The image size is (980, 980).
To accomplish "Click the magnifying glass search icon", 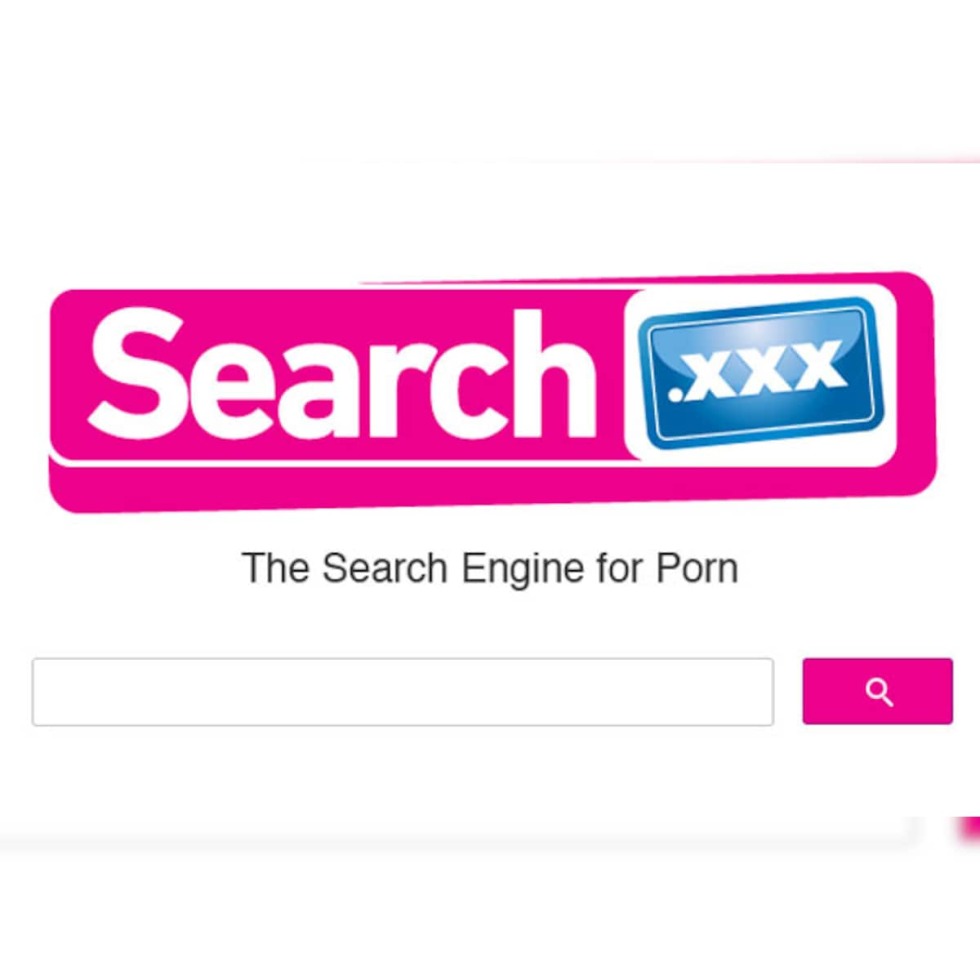I will (x=879, y=692).
